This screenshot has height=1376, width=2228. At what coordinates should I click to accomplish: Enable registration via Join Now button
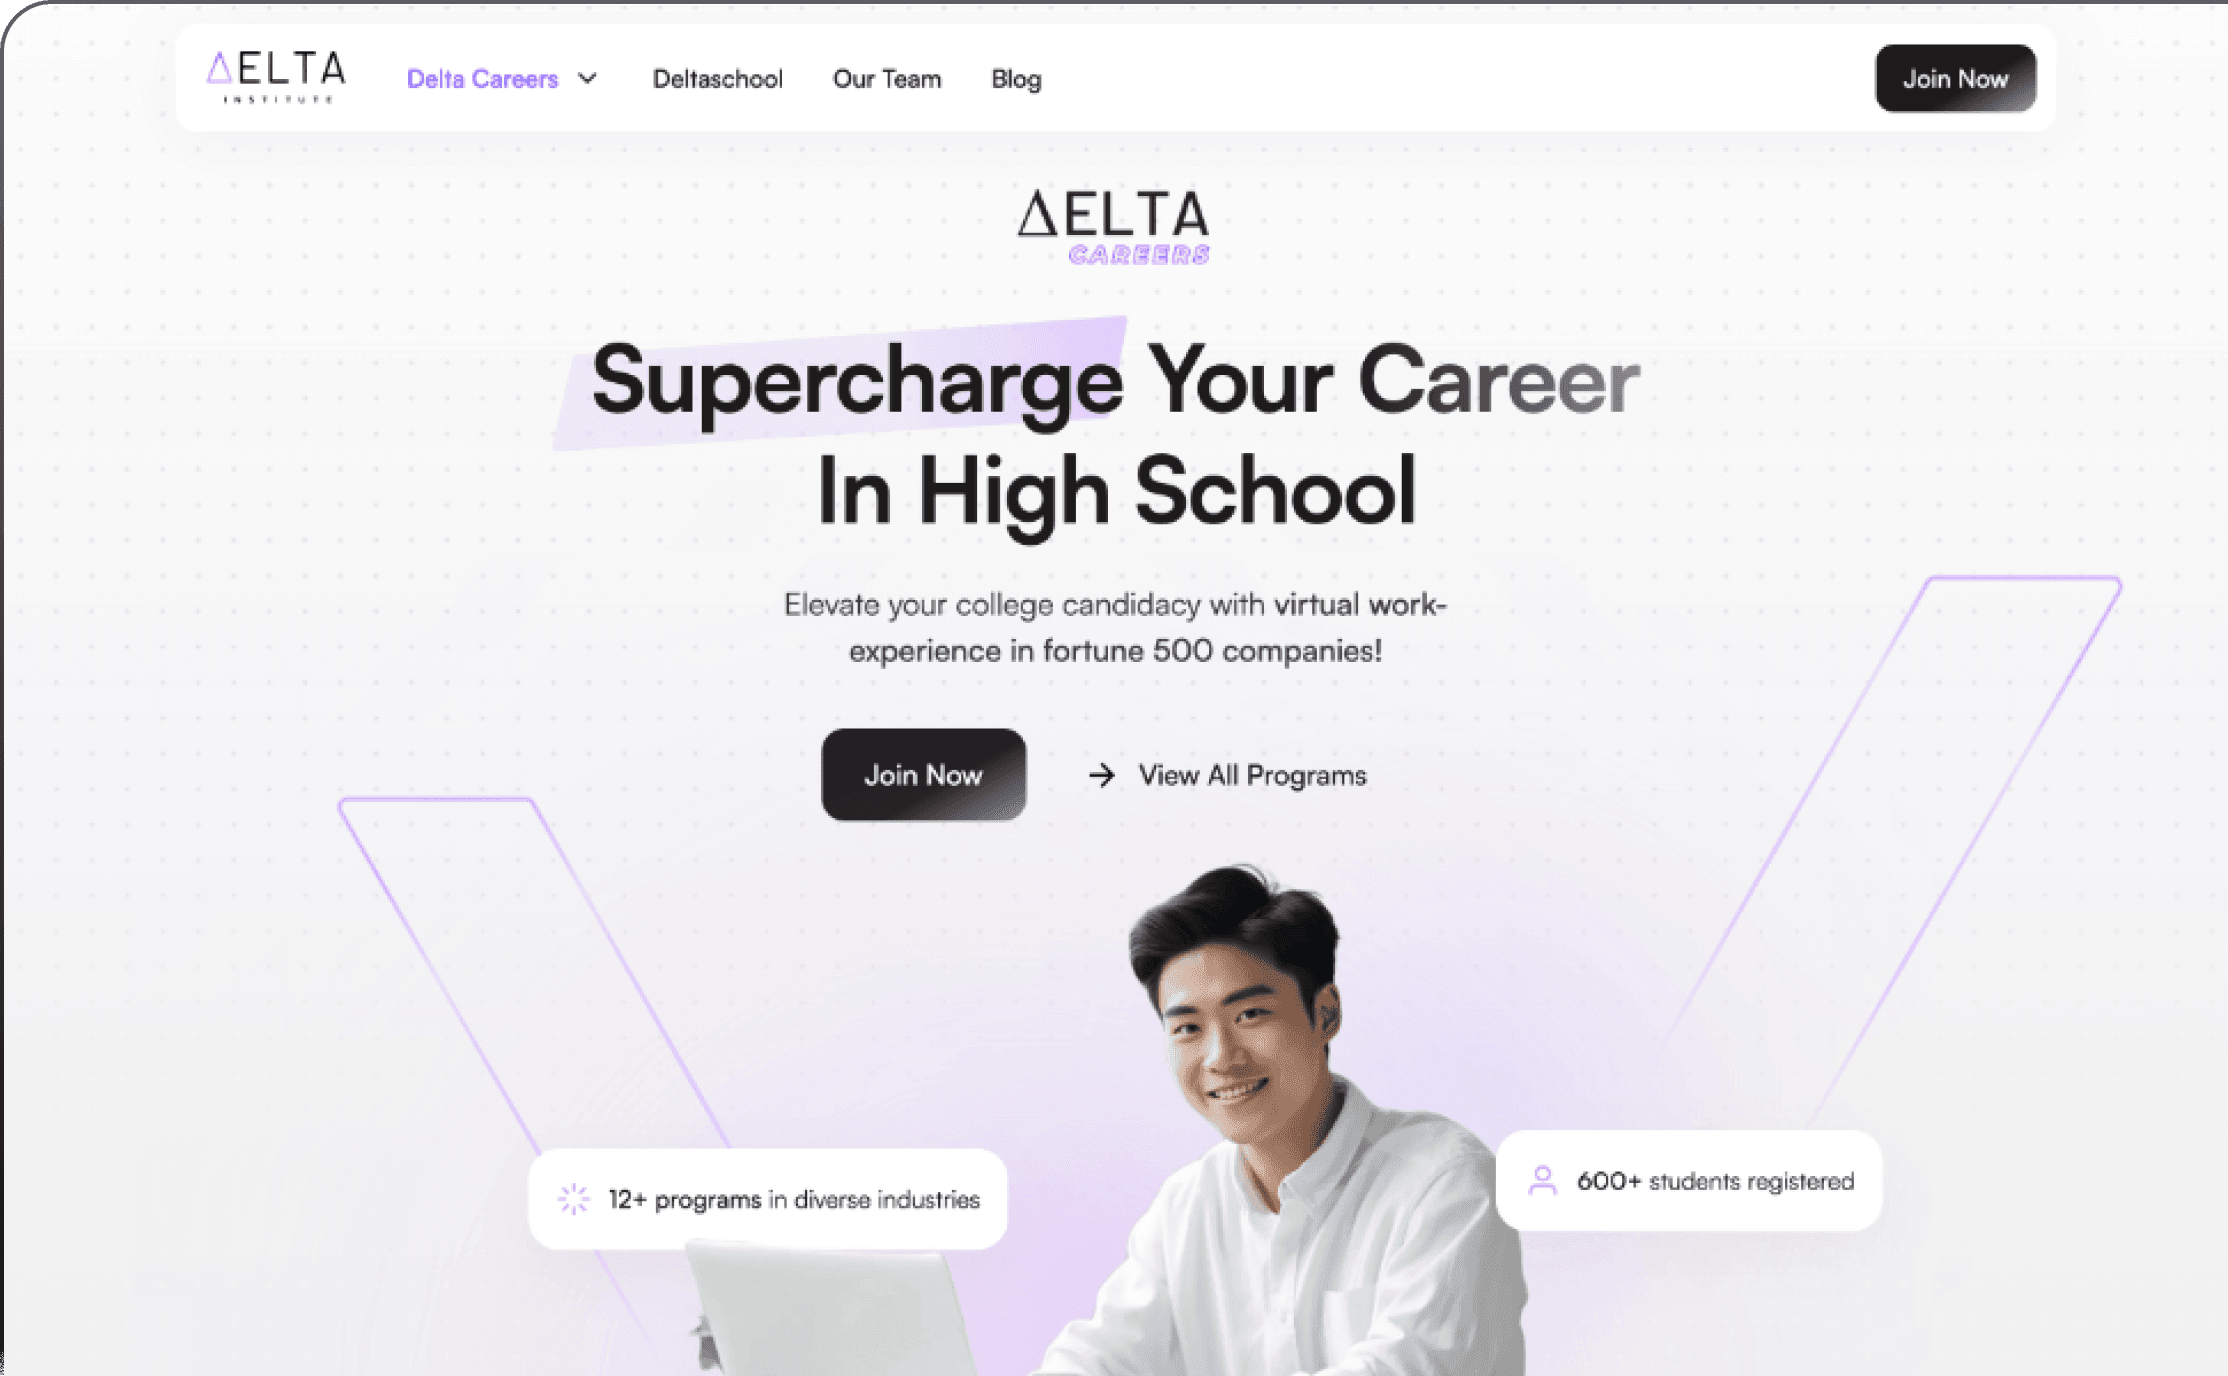1954,78
